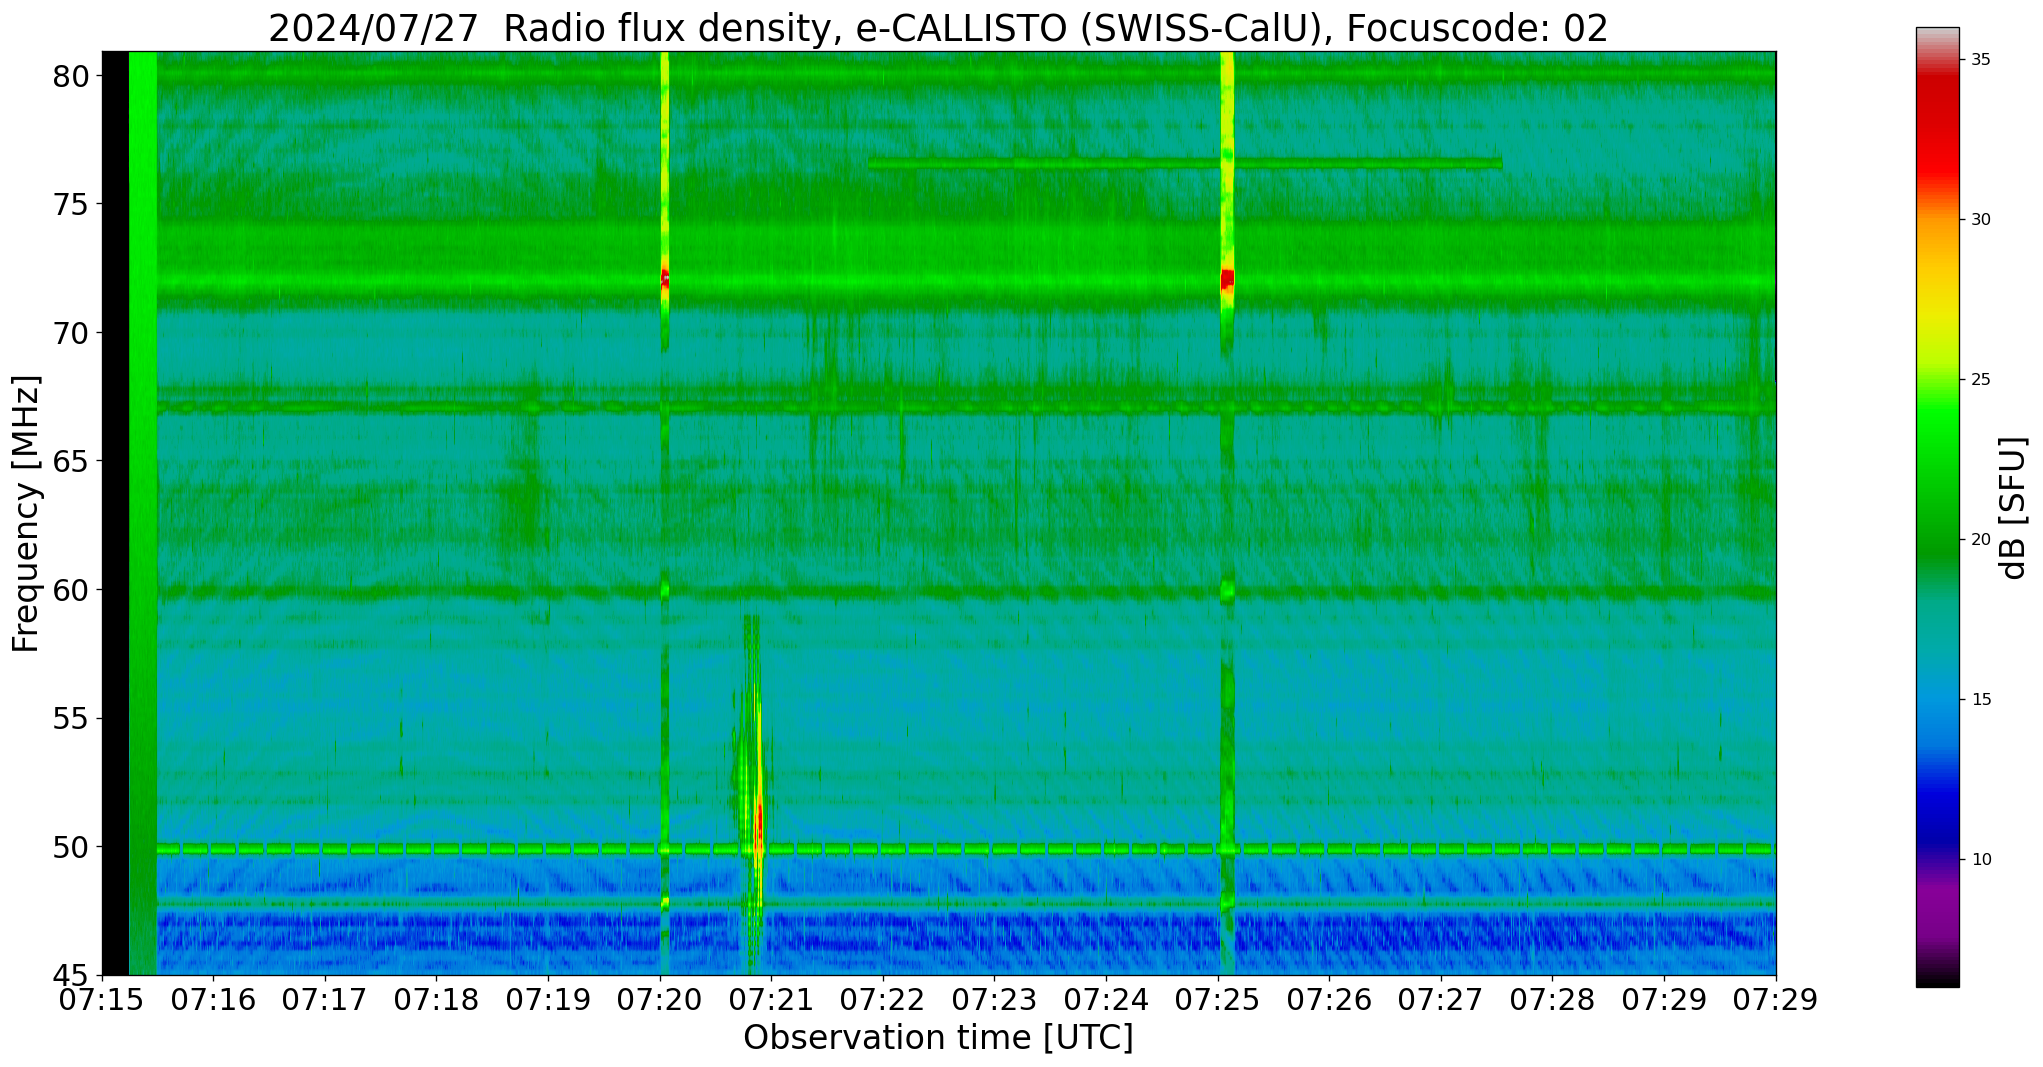Image resolution: width=2043 pixels, height=1067 pixels.
Task: Click the "Frequency [MHz]" axis label
Action: [x=26, y=514]
